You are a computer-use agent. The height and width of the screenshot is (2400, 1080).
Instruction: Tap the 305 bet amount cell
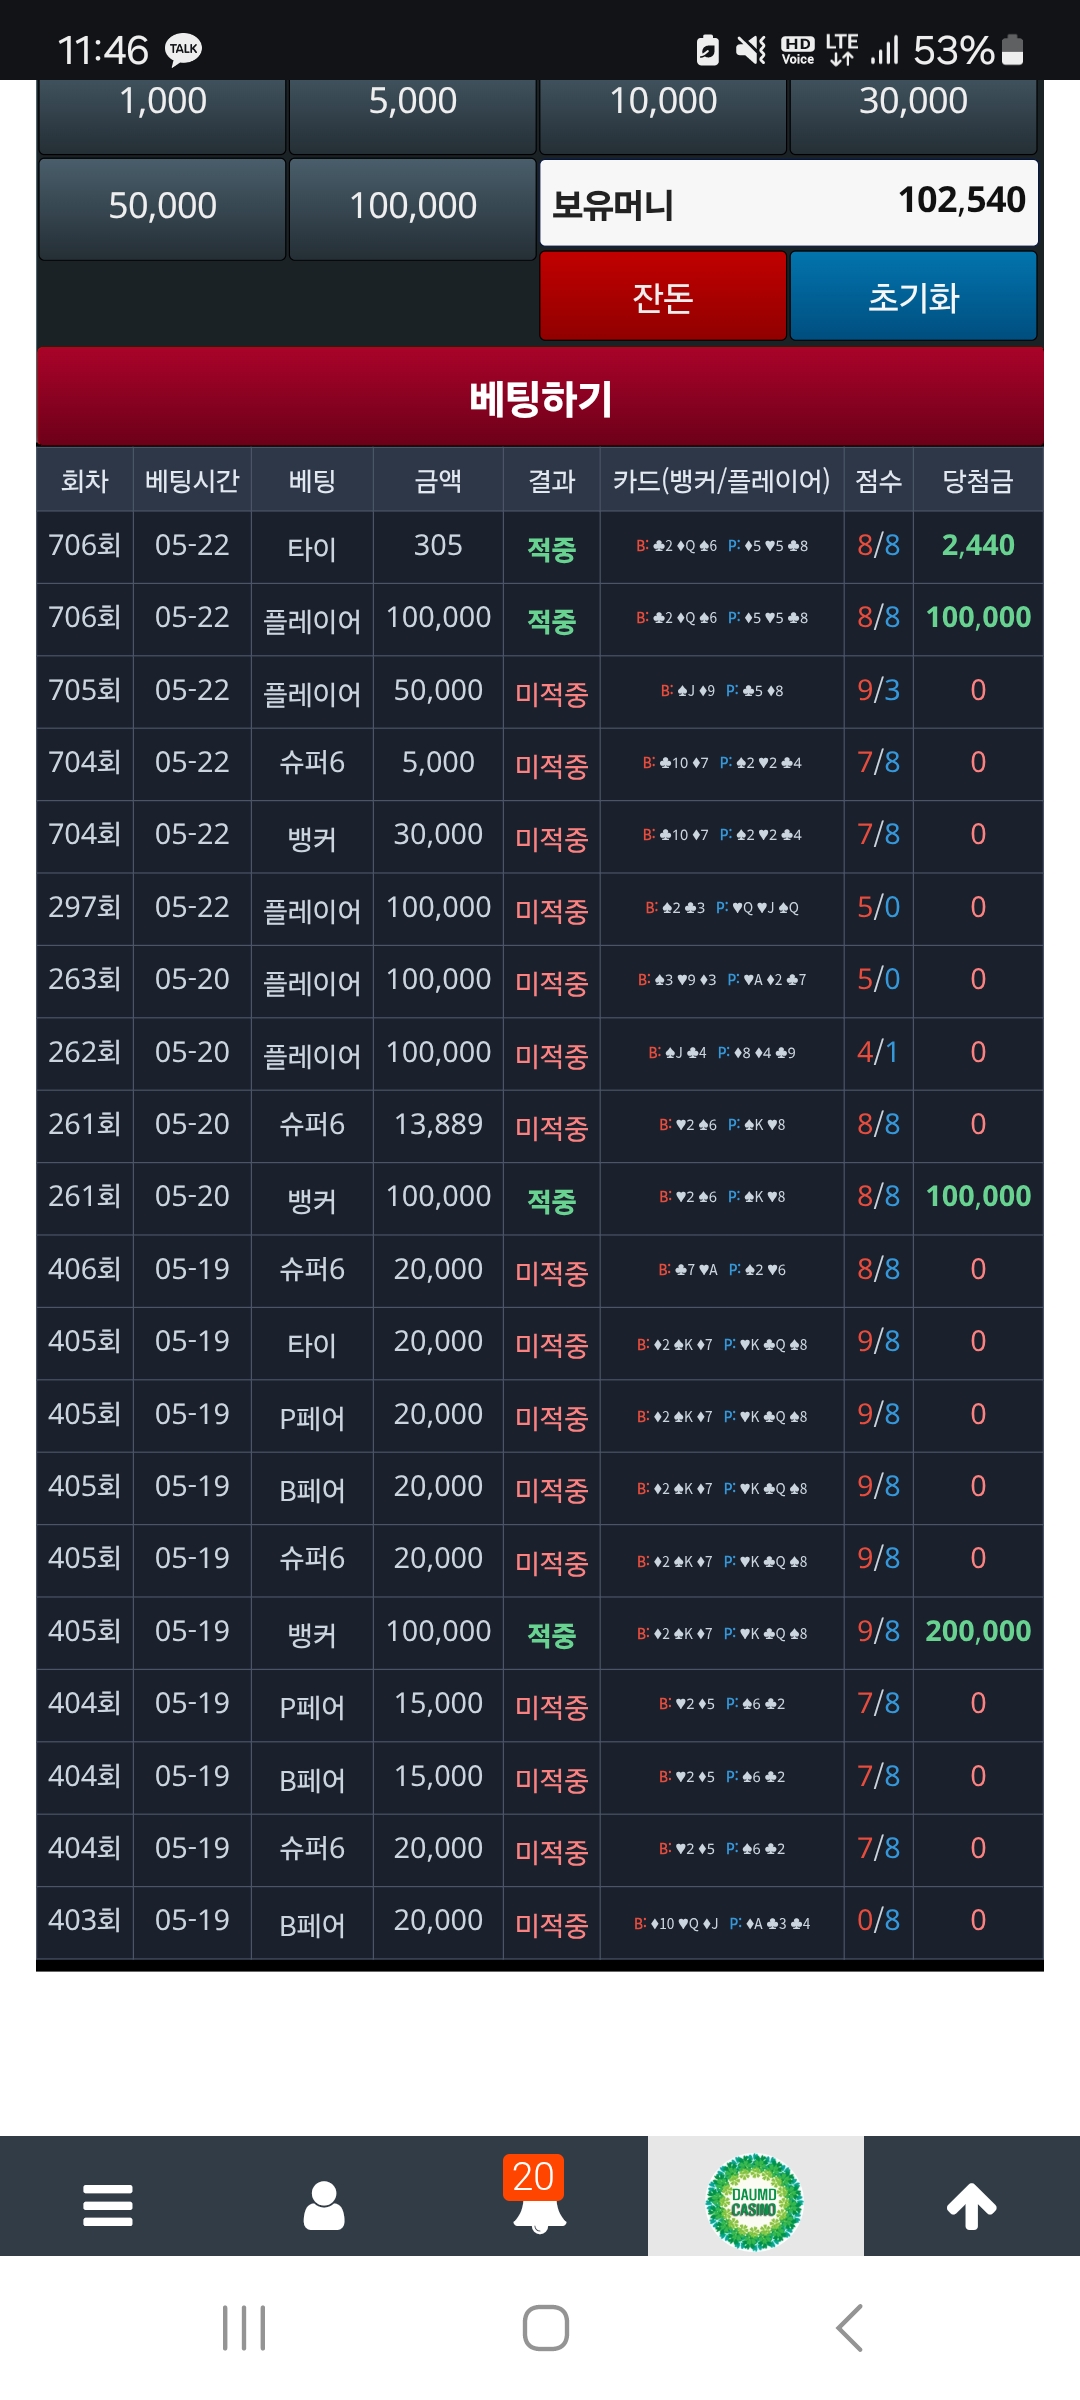tap(438, 545)
